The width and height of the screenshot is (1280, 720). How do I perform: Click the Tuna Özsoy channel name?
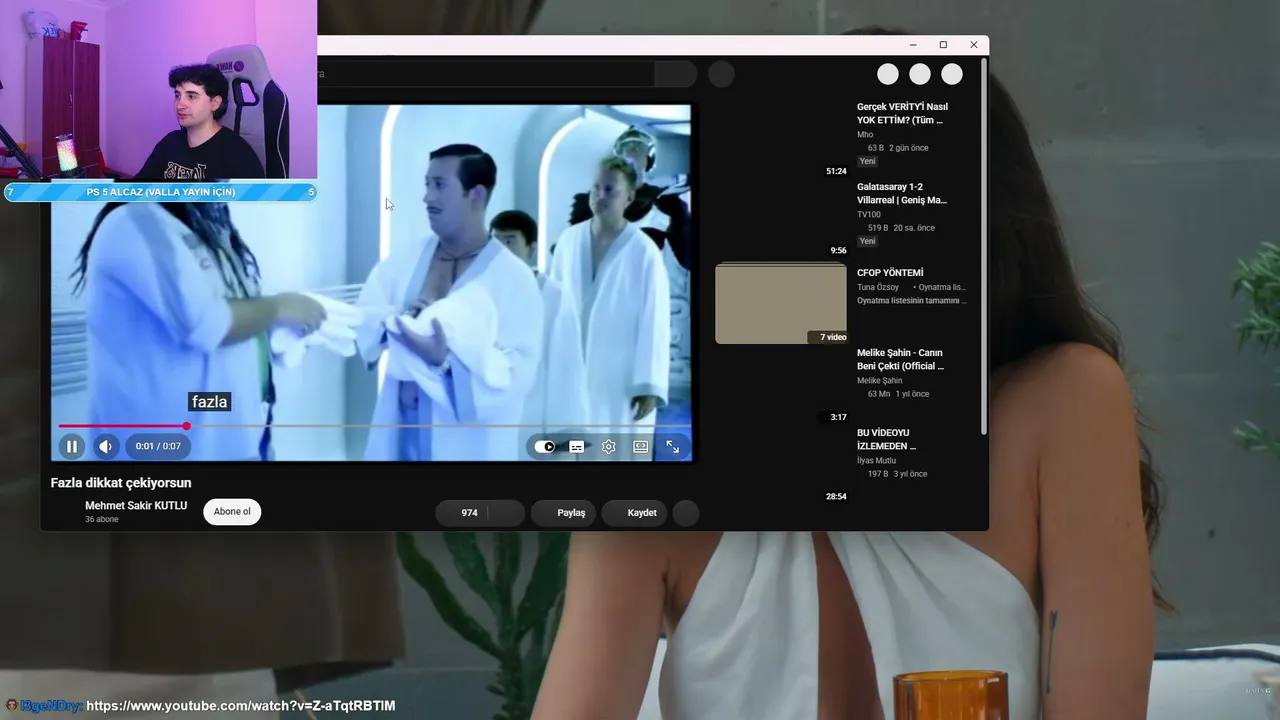pyautogui.click(x=878, y=287)
